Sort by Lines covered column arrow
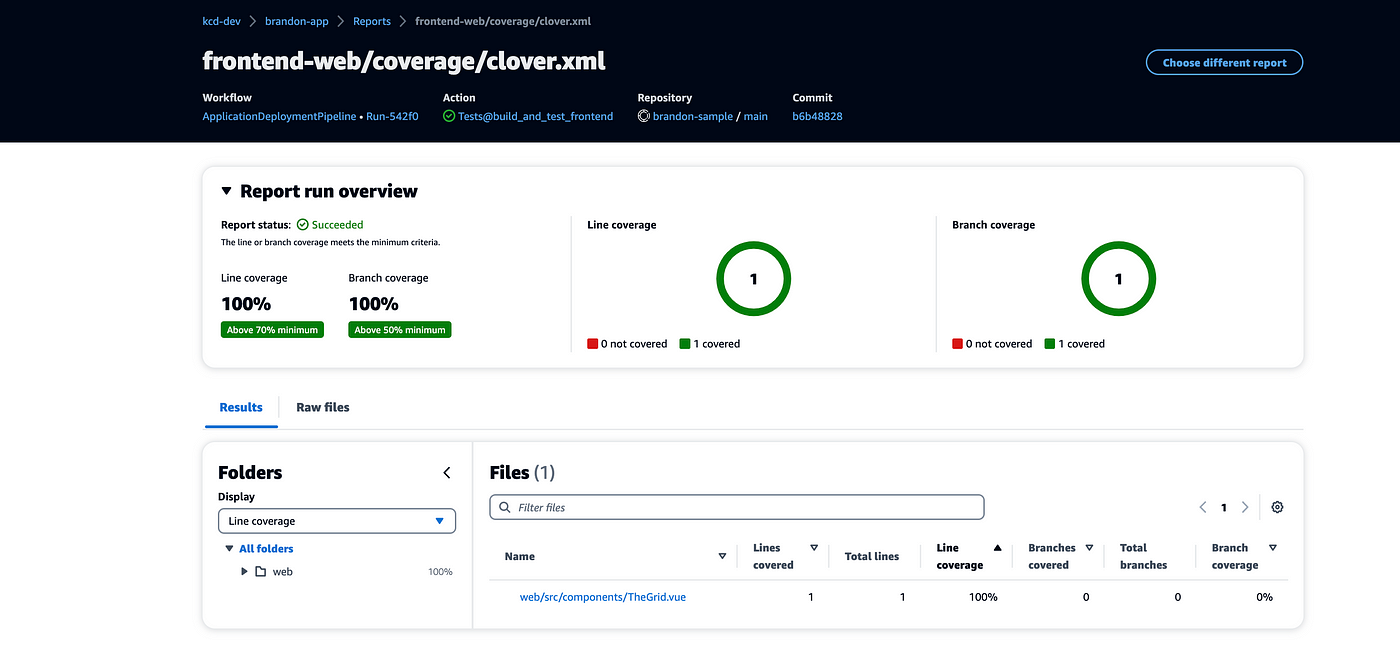1400x651 pixels. (x=814, y=548)
